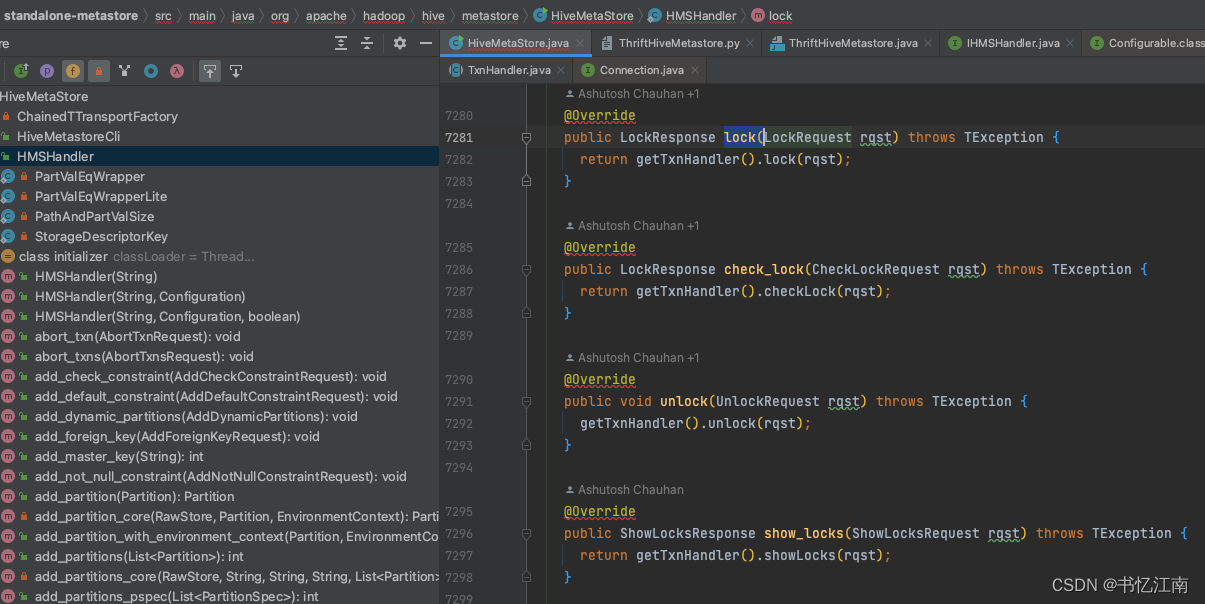Viewport: 1205px width, 604px height.
Task: Collapse the check_lock method via its fold marker
Action: pyautogui.click(x=527, y=268)
